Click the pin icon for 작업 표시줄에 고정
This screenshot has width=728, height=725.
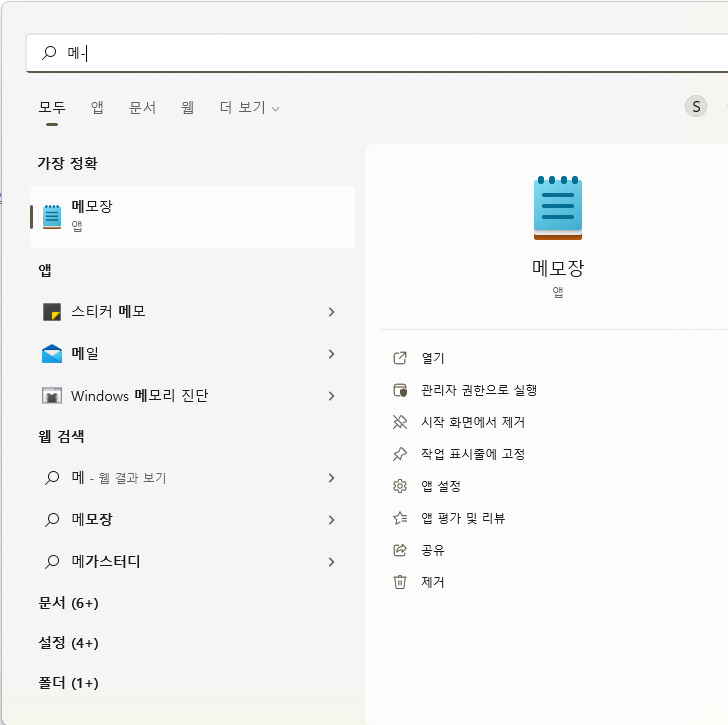click(x=400, y=454)
